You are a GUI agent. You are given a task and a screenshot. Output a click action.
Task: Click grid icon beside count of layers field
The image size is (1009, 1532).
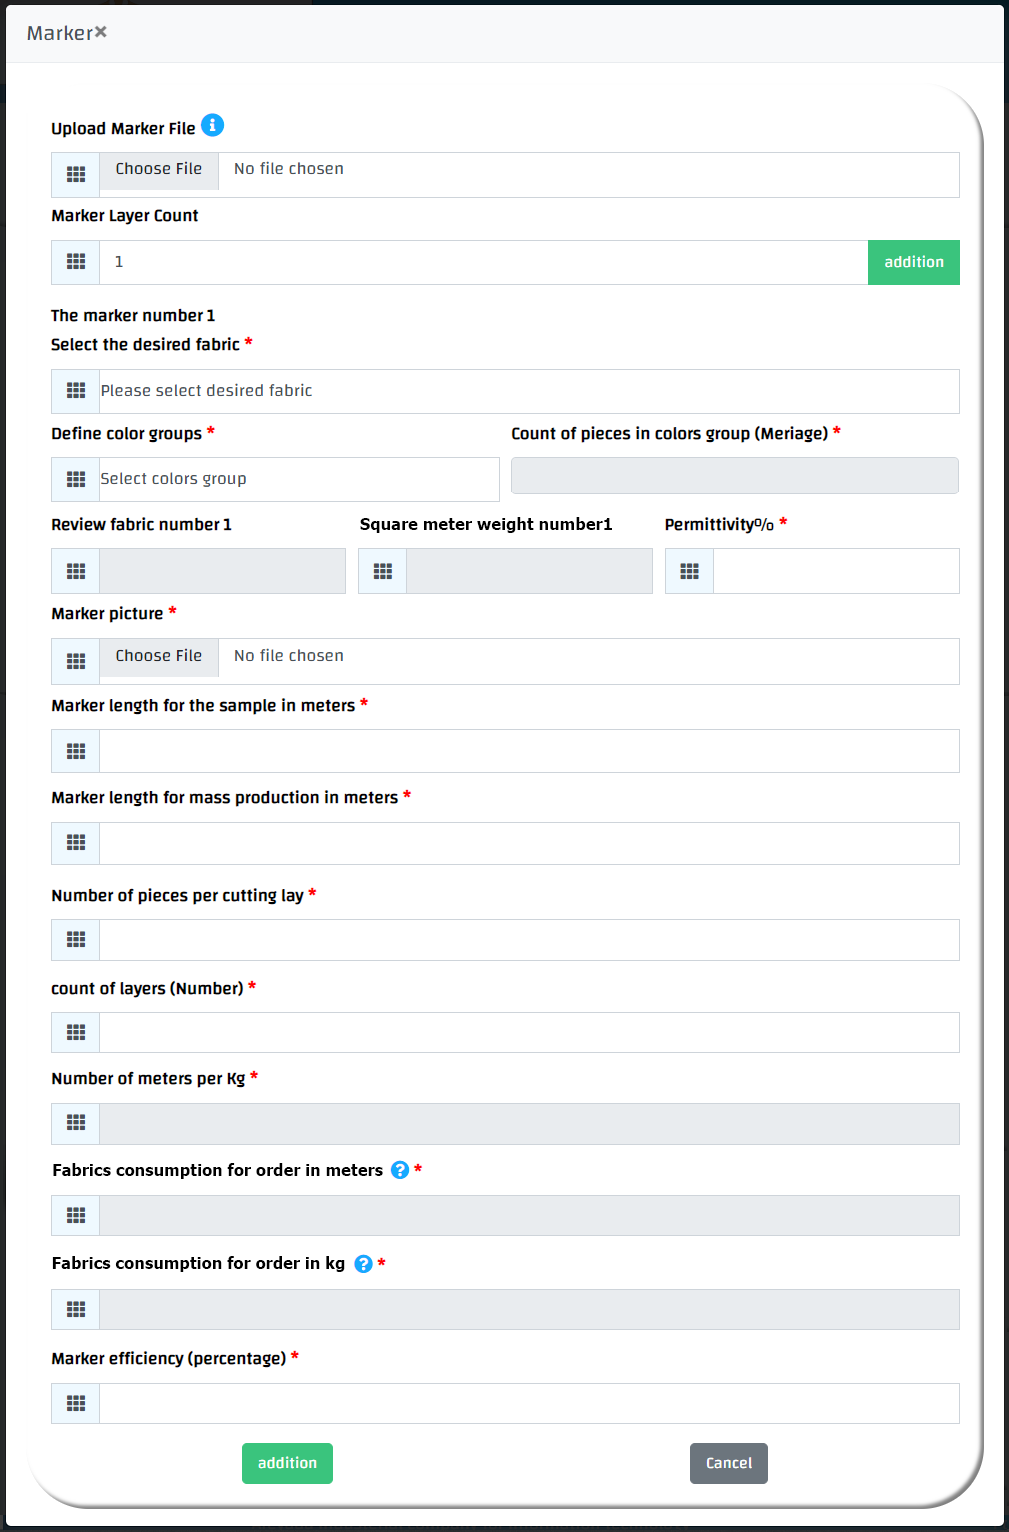pos(76,1032)
